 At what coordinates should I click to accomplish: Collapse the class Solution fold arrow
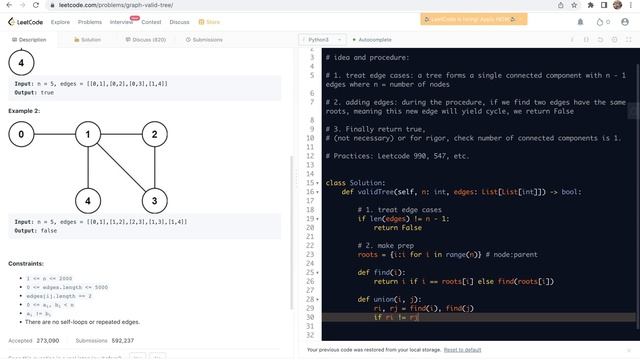(x=318, y=183)
